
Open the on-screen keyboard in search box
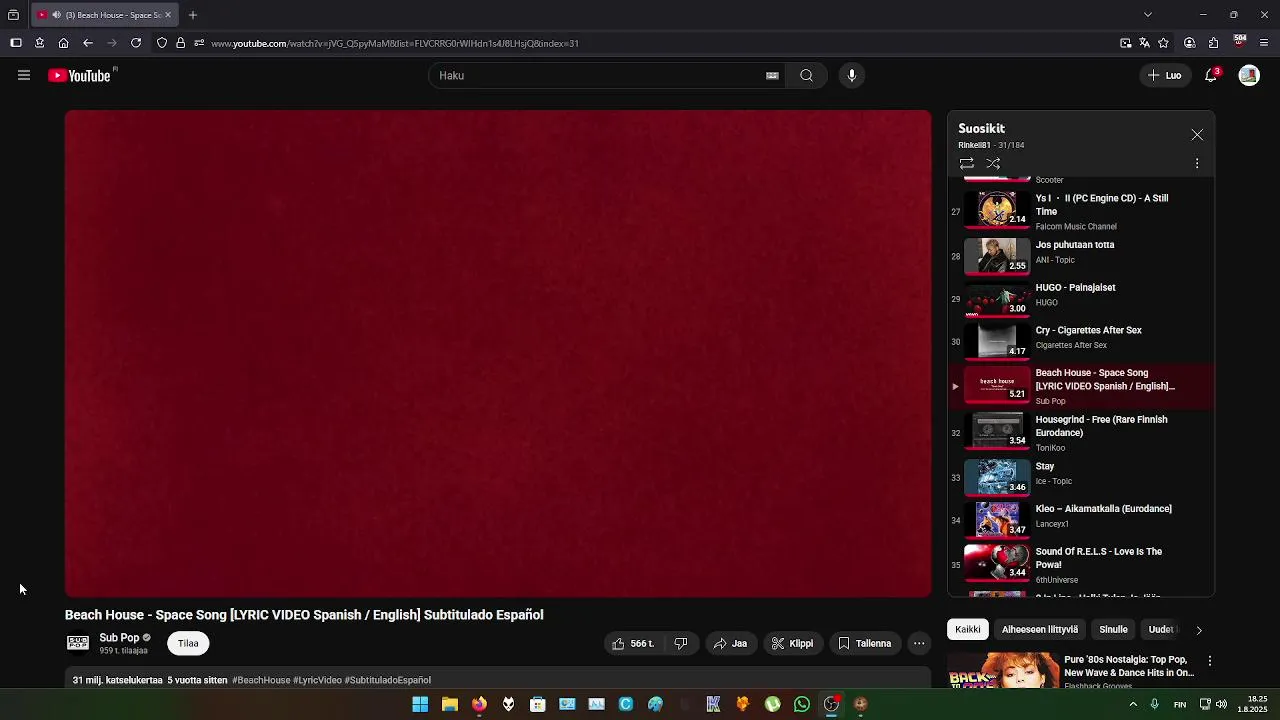(772, 75)
